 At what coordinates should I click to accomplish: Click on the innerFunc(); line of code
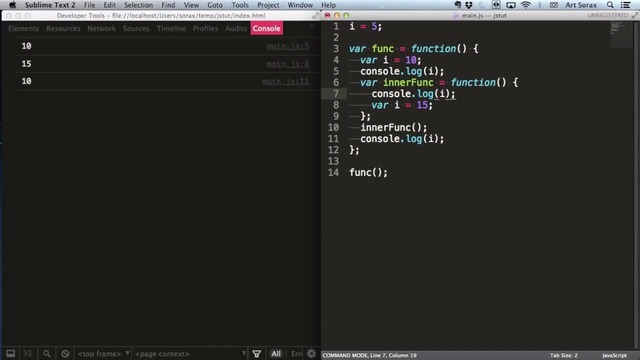coord(393,128)
